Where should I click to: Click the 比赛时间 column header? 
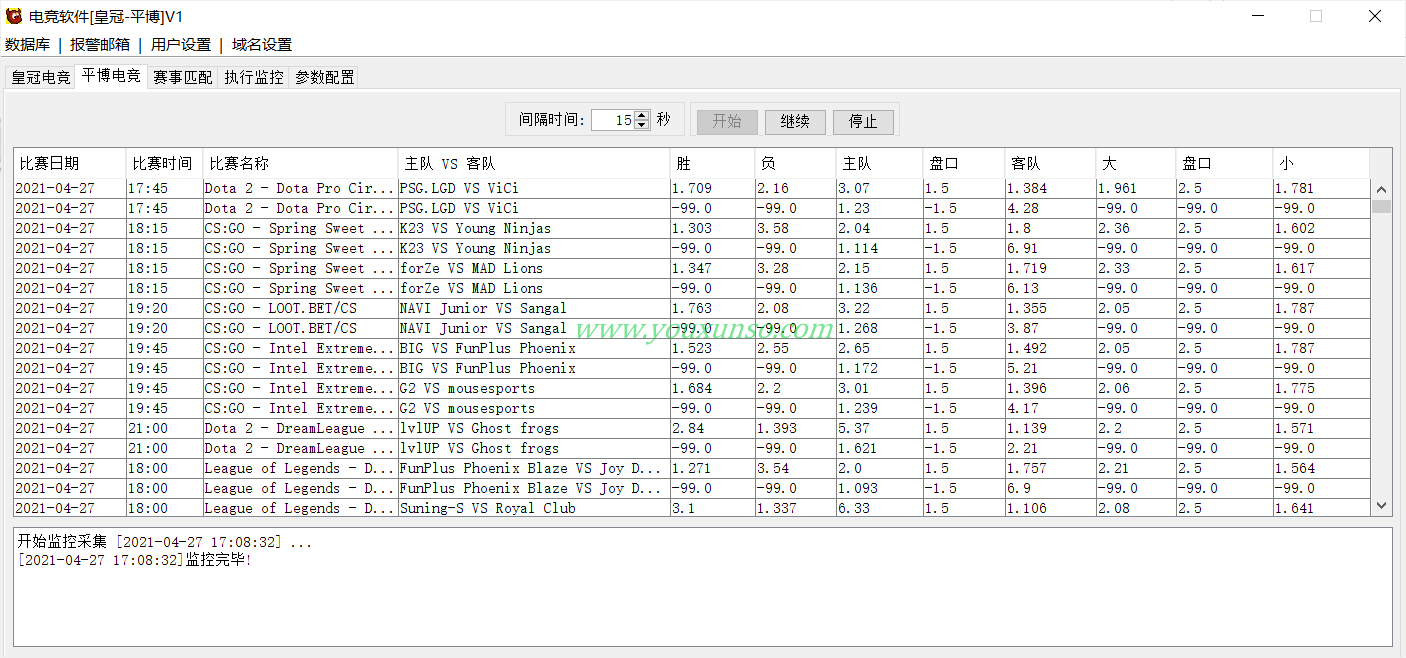(x=165, y=163)
